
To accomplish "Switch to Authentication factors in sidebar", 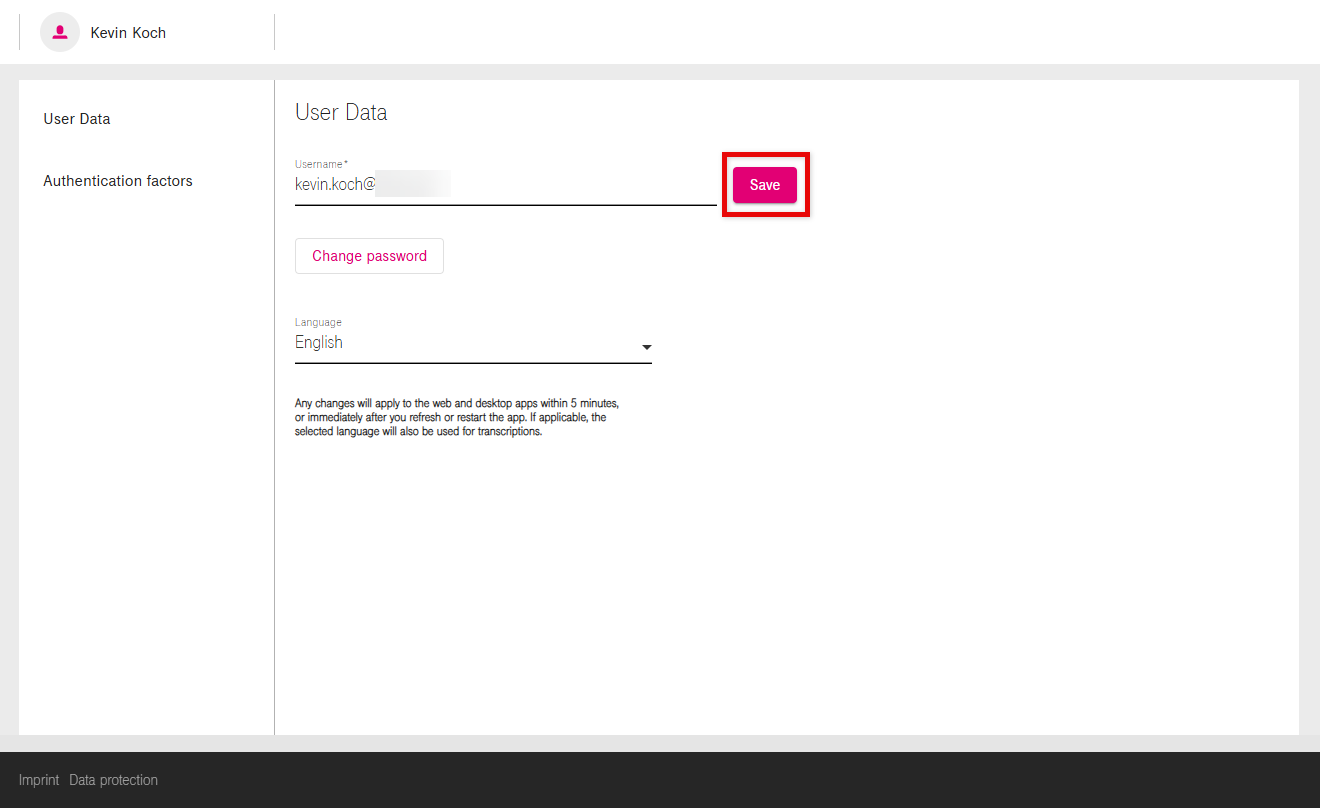I will [118, 181].
